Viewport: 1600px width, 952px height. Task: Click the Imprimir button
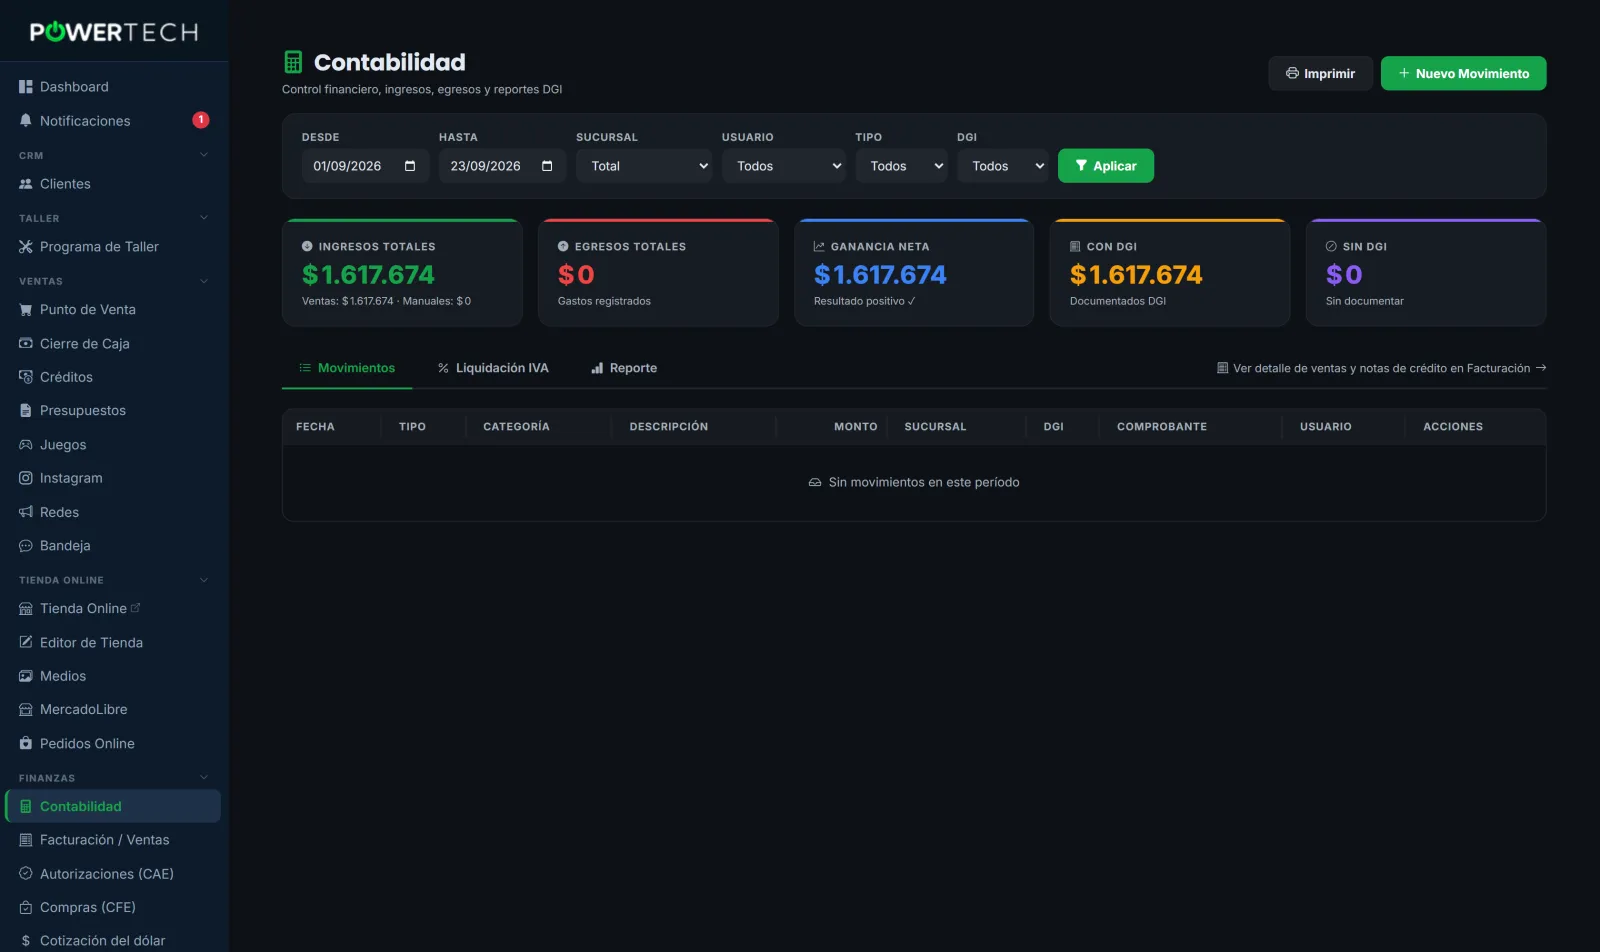click(x=1320, y=73)
